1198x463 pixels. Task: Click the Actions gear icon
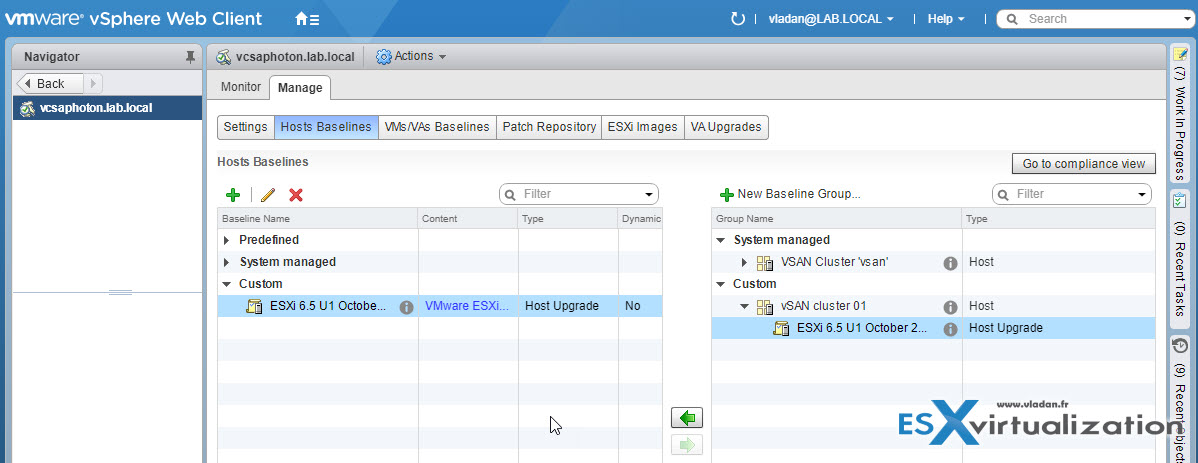[x=384, y=57]
